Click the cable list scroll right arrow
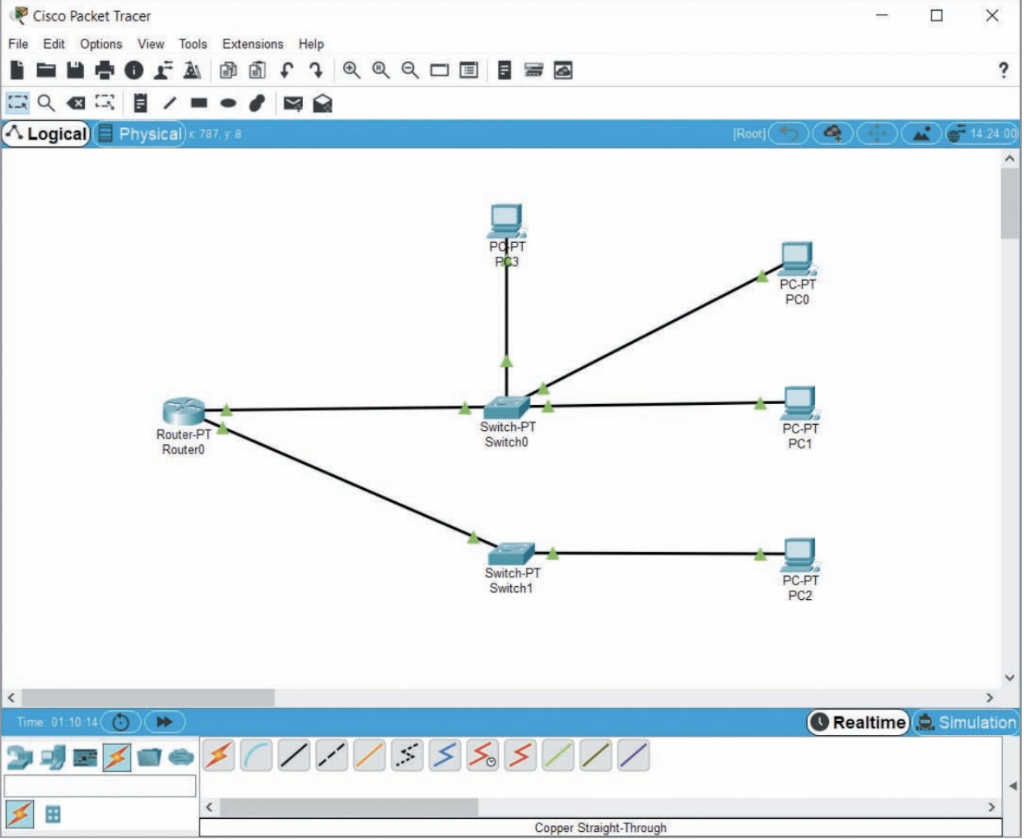Image resolution: width=1024 pixels, height=839 pixels. 991,807
